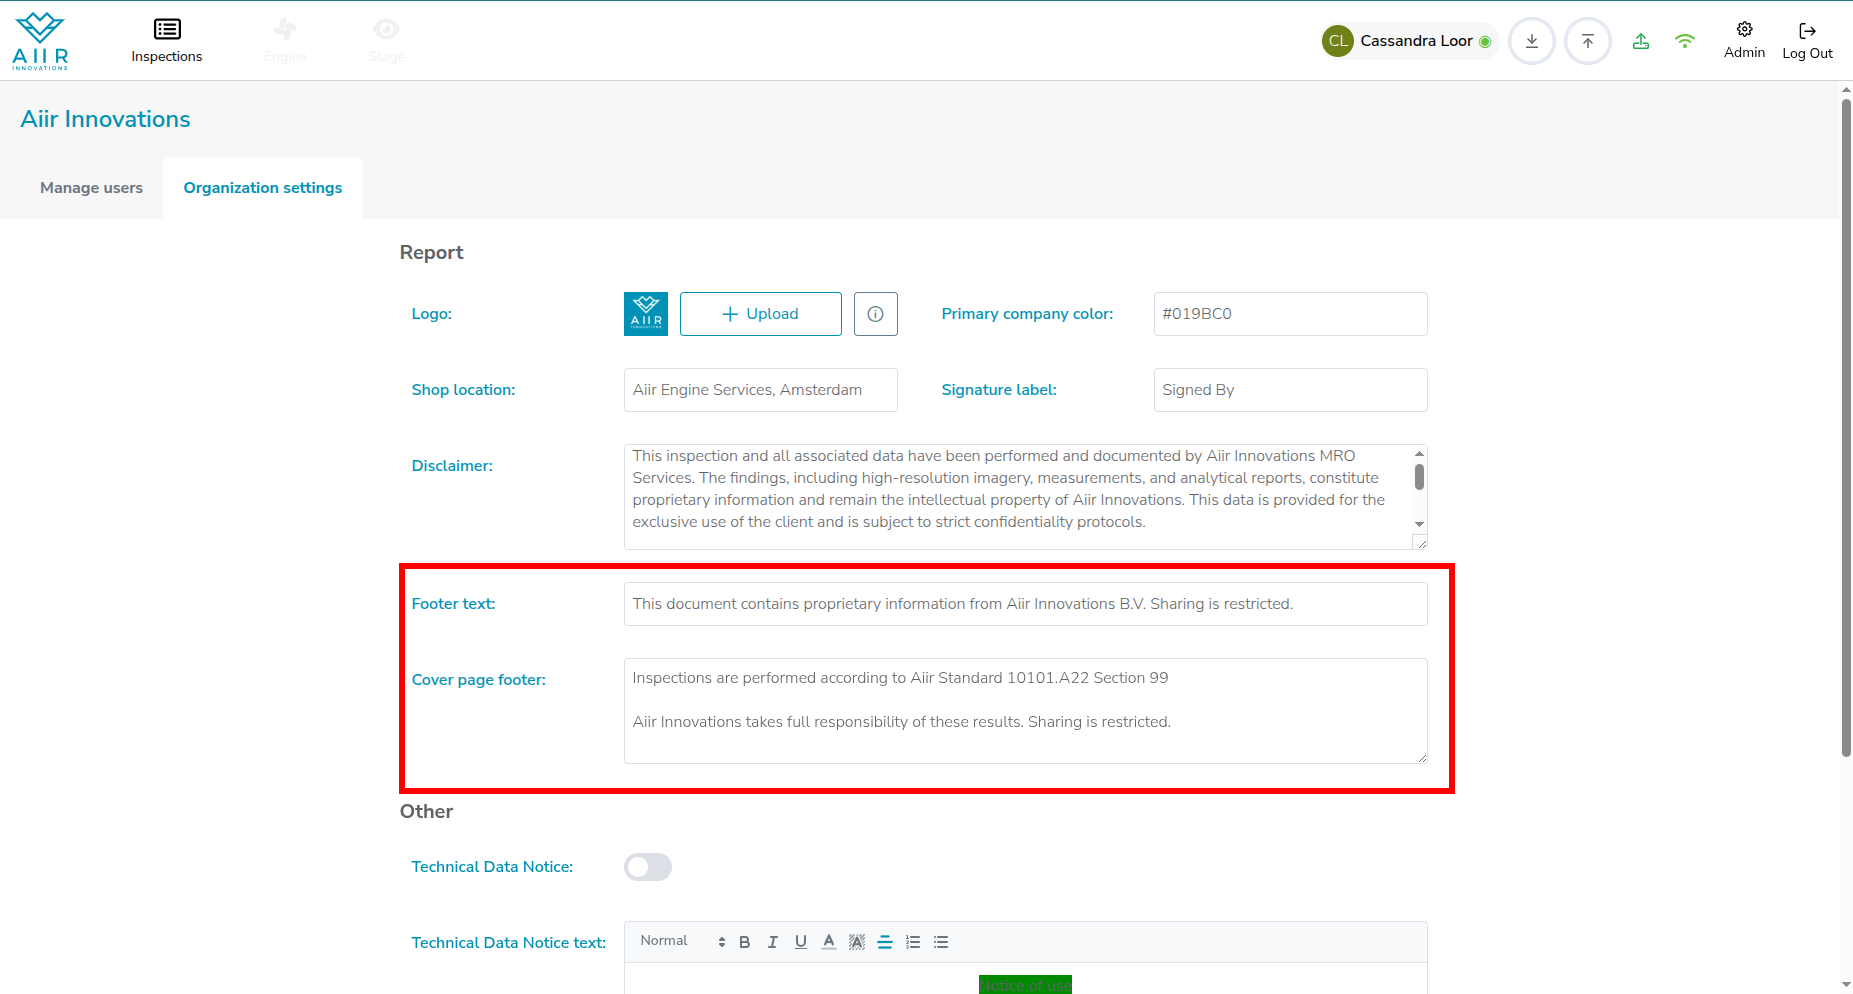Click the circular download arrow button
The height and width of the screenshot is (994, 1853).
(x=1531, y=41)
